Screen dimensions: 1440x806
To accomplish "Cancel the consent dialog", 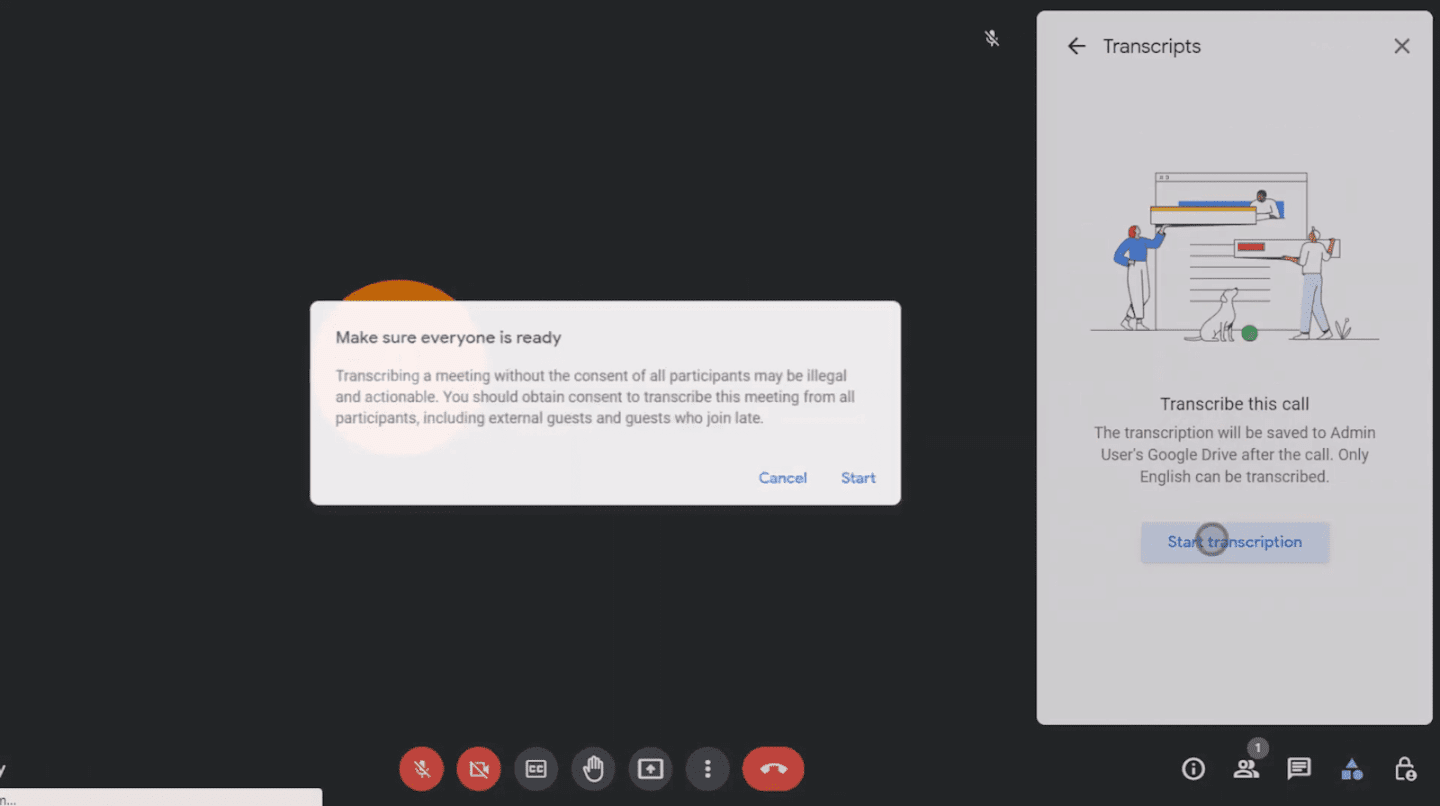I will click(783, 478).
